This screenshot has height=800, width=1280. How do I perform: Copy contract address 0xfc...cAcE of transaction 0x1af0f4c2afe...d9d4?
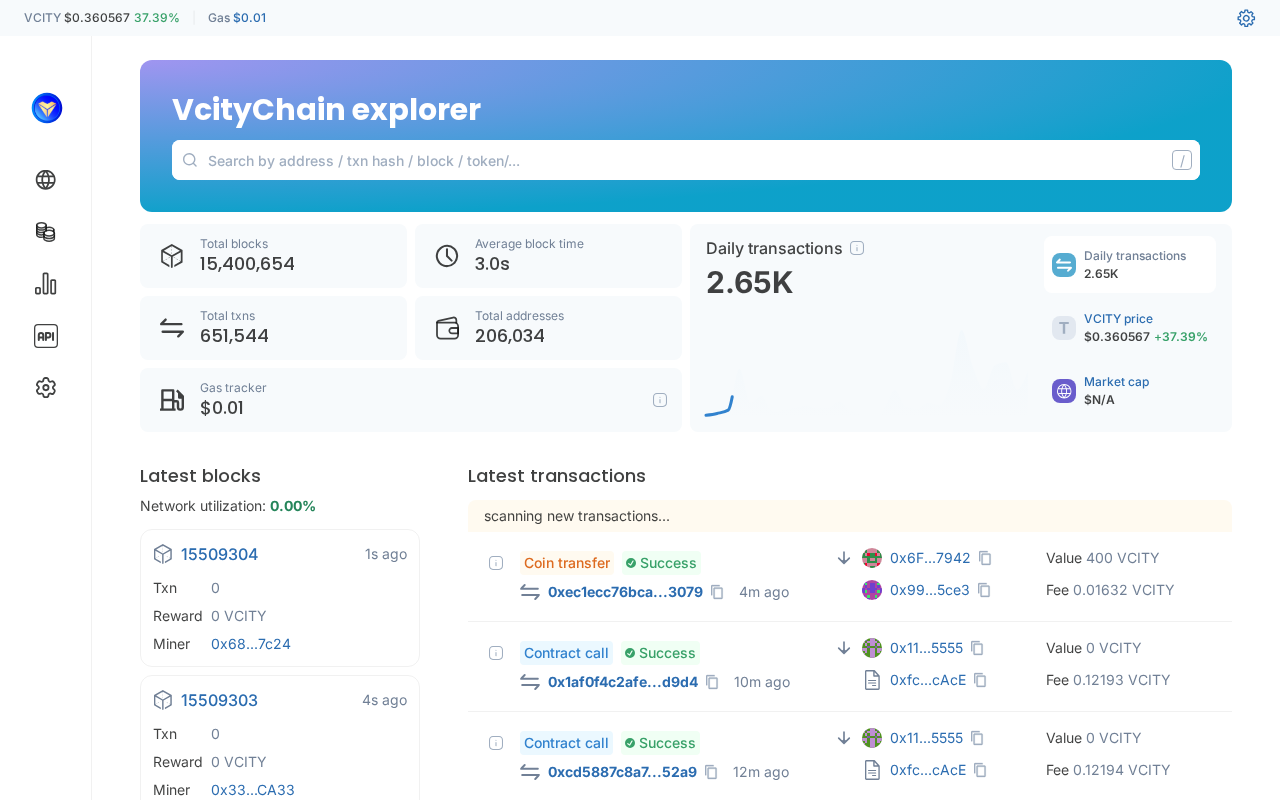(980, 680)
